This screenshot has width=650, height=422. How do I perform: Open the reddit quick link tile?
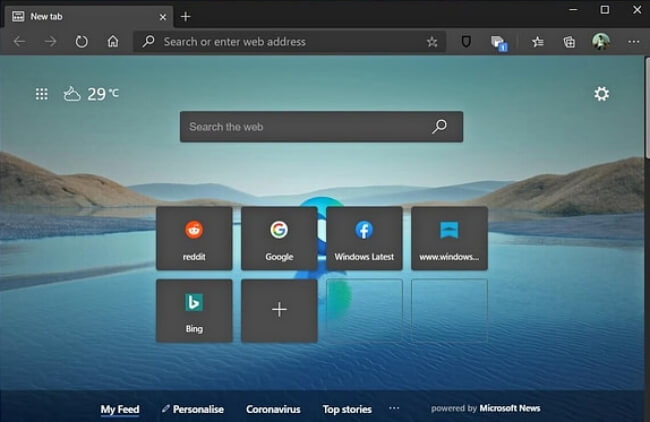click(x=194, y=238)
